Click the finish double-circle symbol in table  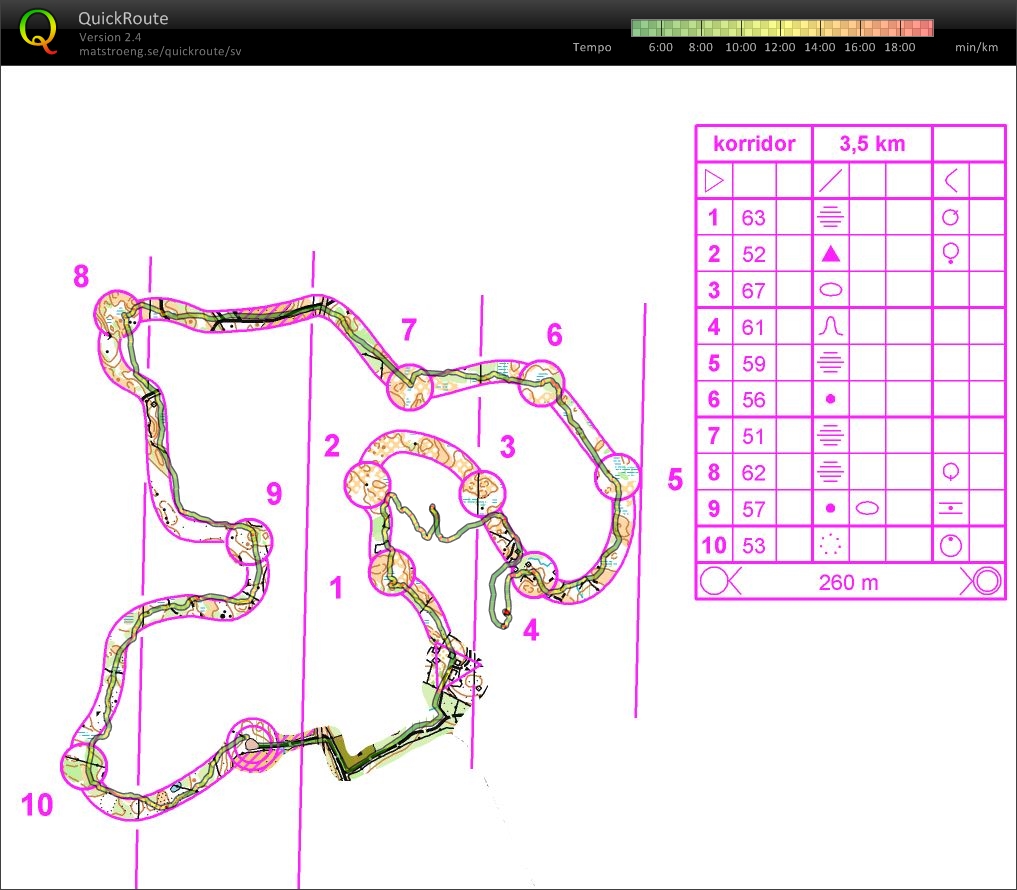click(980, 581)
